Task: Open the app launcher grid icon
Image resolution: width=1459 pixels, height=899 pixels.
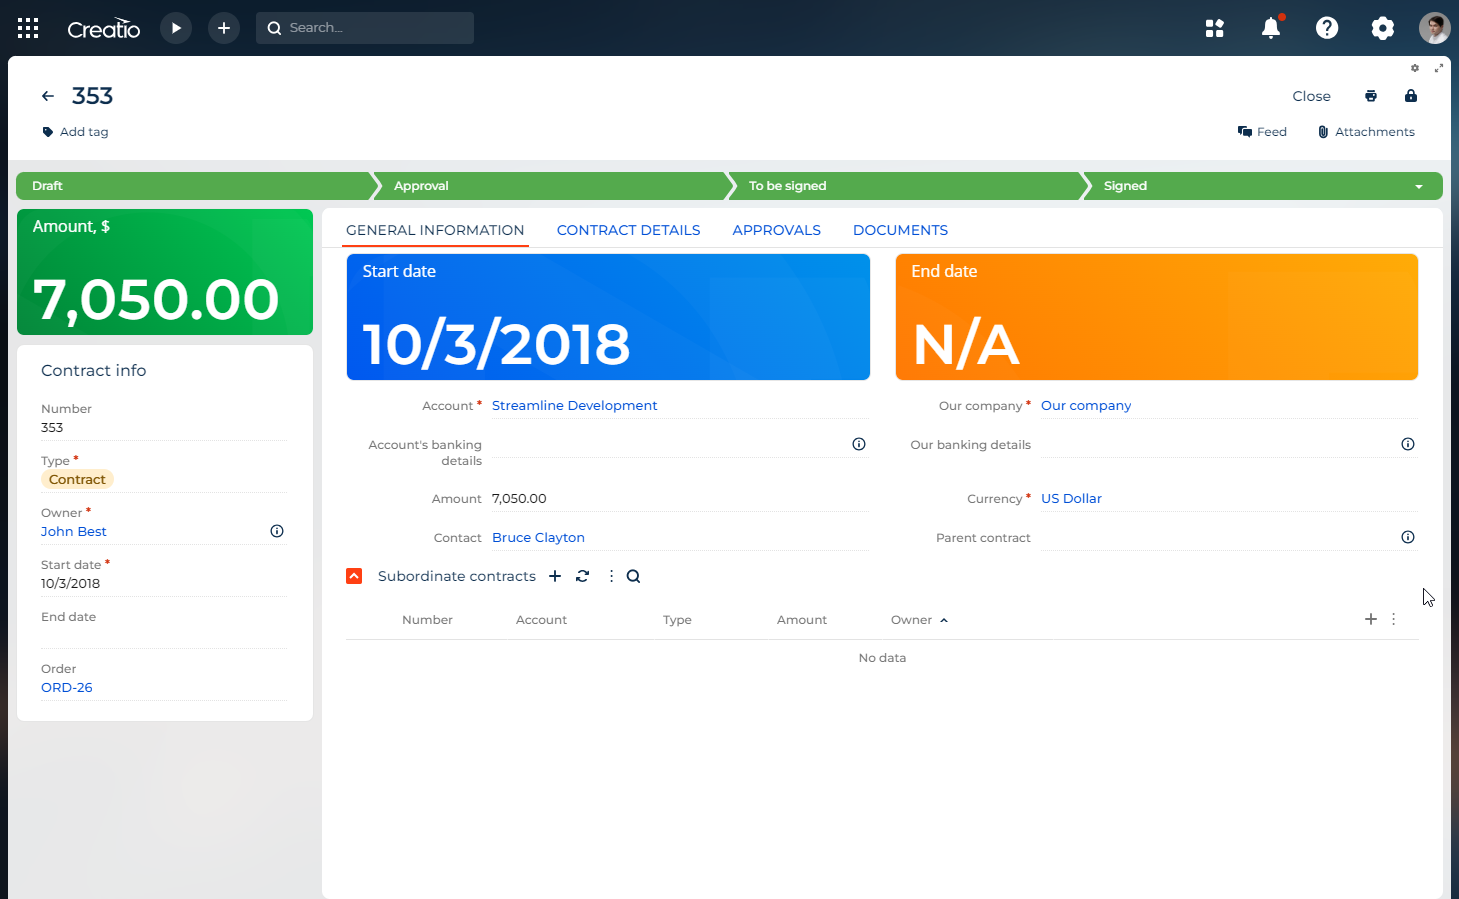Action: [x=28, y=28]
